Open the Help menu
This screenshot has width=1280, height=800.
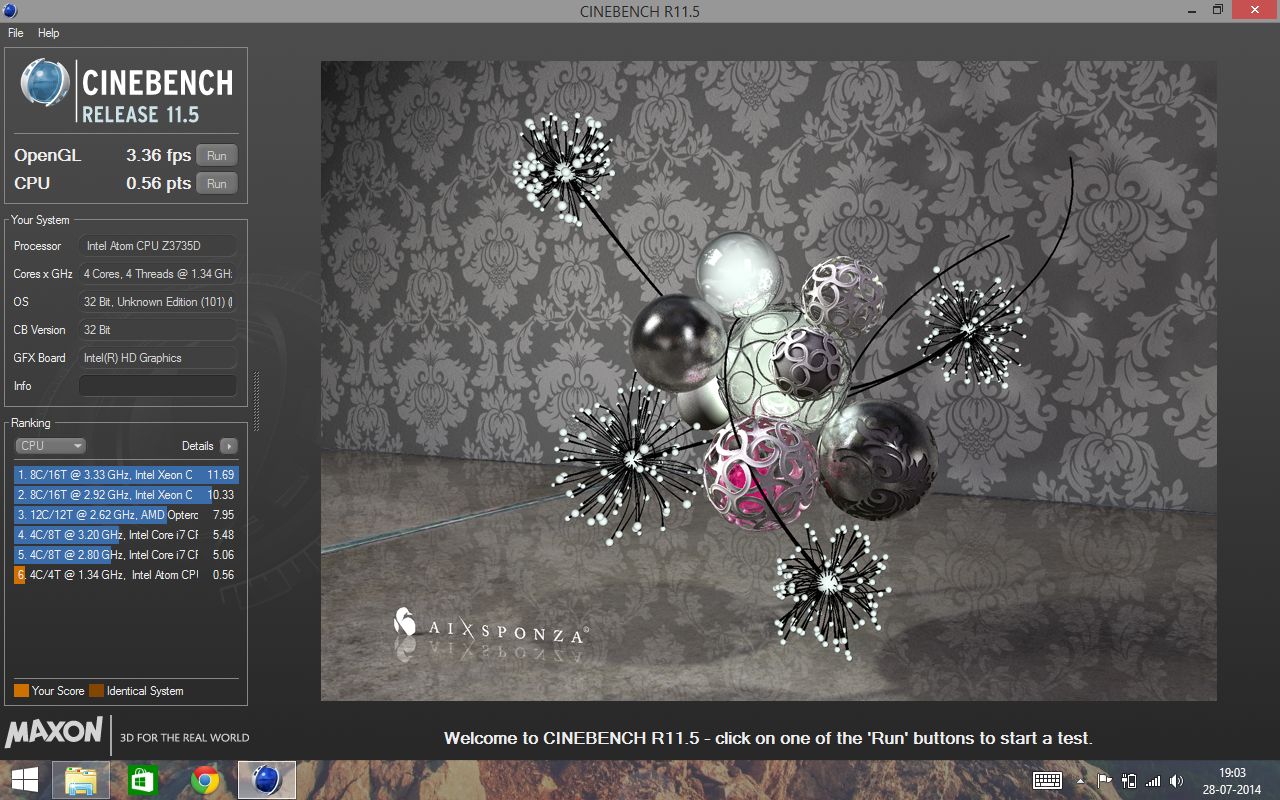click(49, 33)
